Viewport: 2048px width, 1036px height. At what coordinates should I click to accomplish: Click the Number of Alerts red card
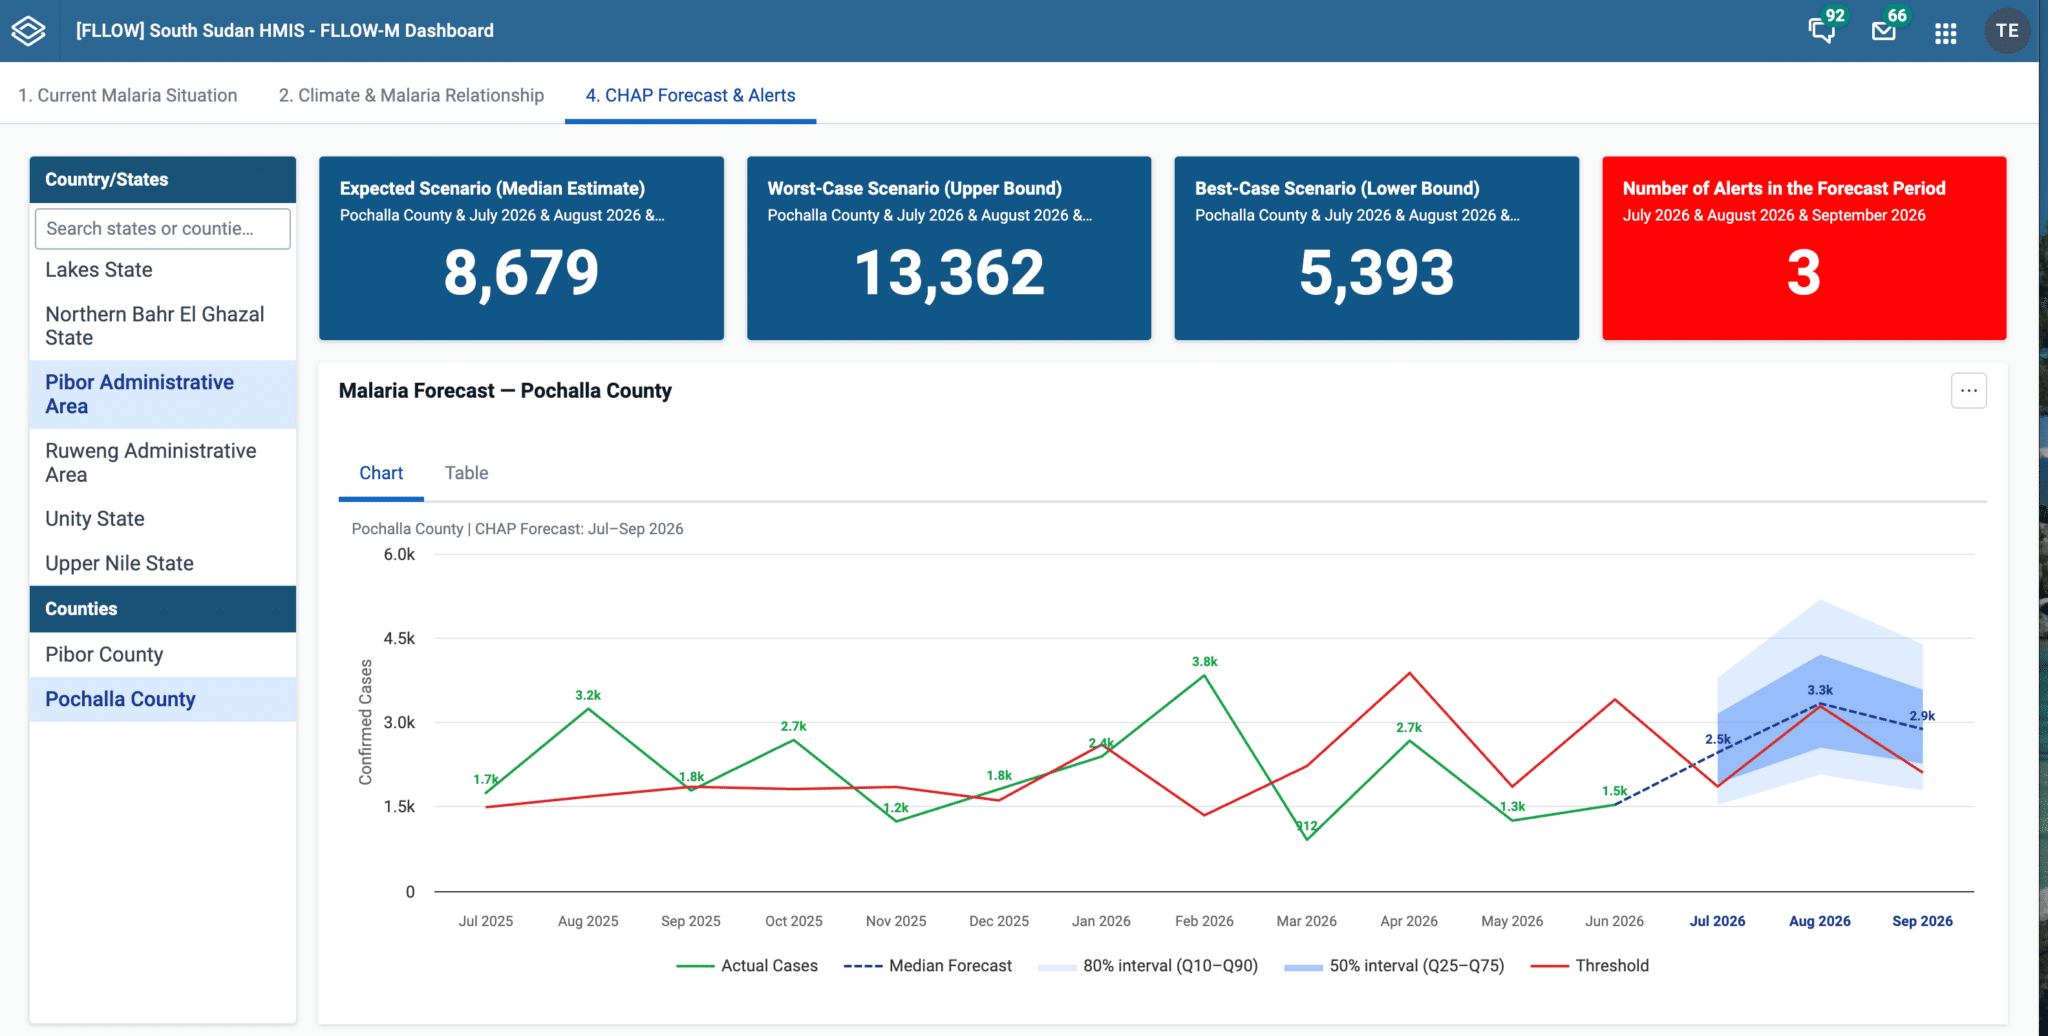pyautogui.click(x=1803, y=248)
